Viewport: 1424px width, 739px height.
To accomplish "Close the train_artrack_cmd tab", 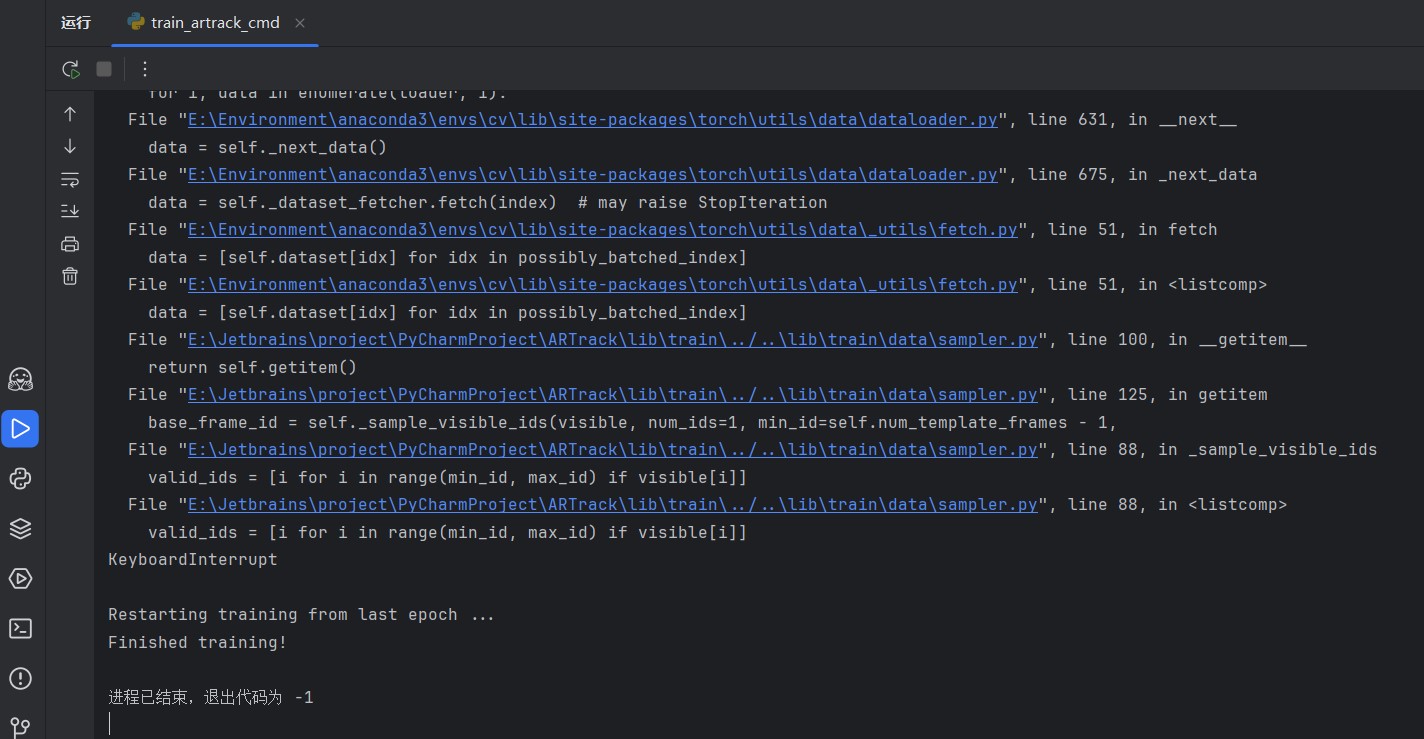I will 301,23.
